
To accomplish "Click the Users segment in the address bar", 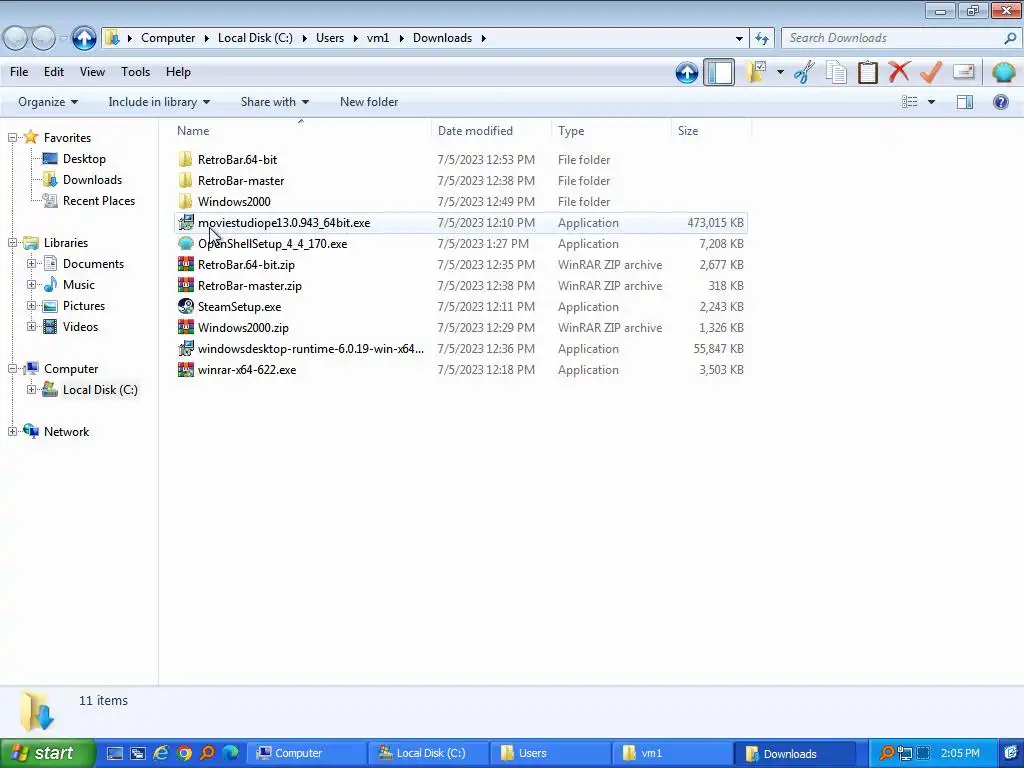I will (330, 38).
